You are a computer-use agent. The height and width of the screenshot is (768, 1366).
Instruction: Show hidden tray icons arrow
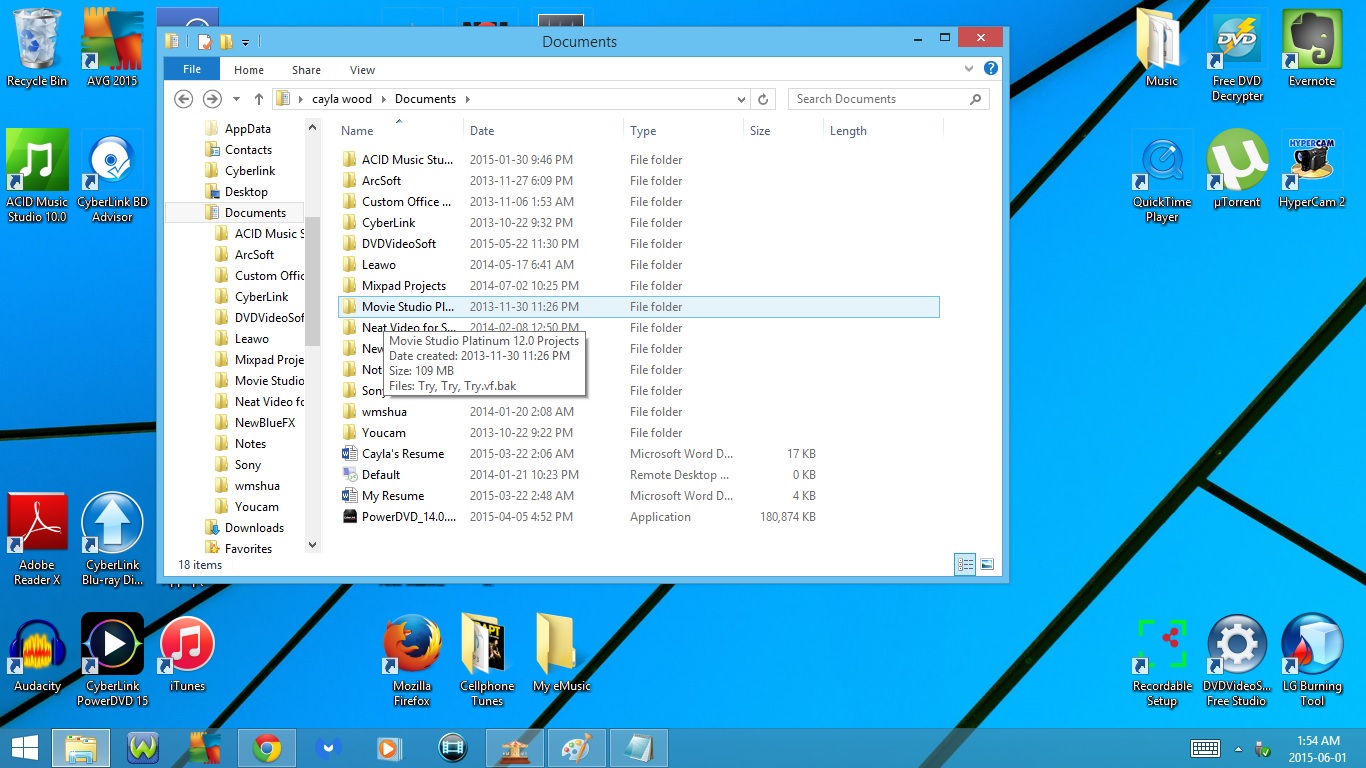tap(1238, 748)
